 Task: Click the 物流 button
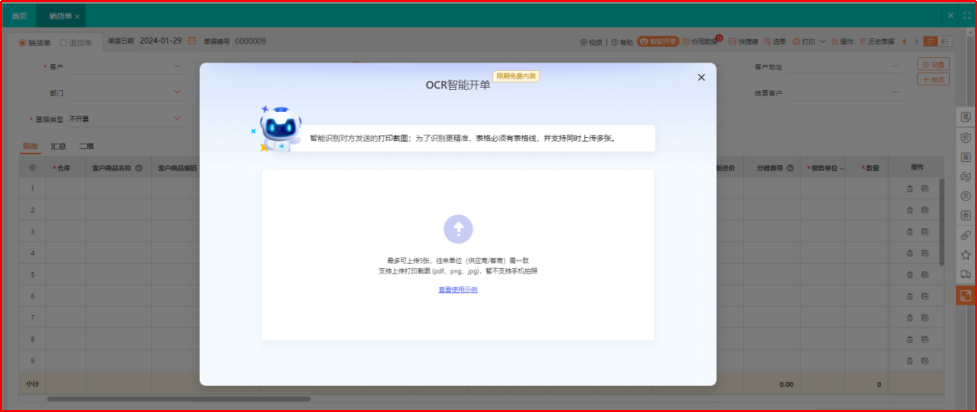pos(933,79)
